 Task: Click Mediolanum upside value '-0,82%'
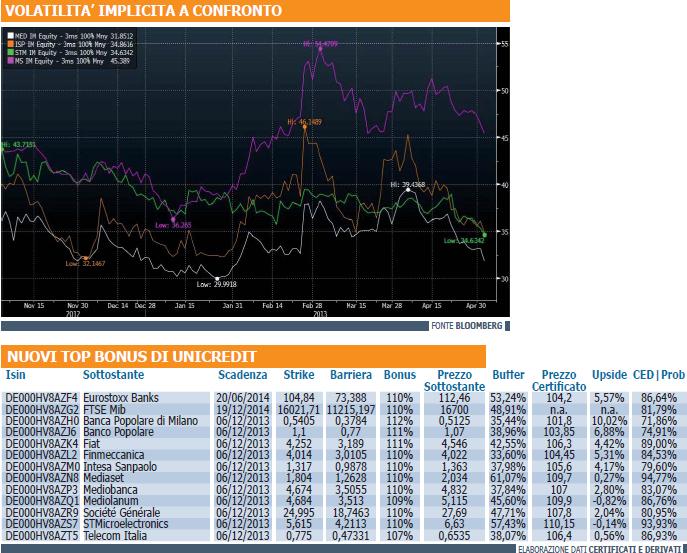point(609,500)
